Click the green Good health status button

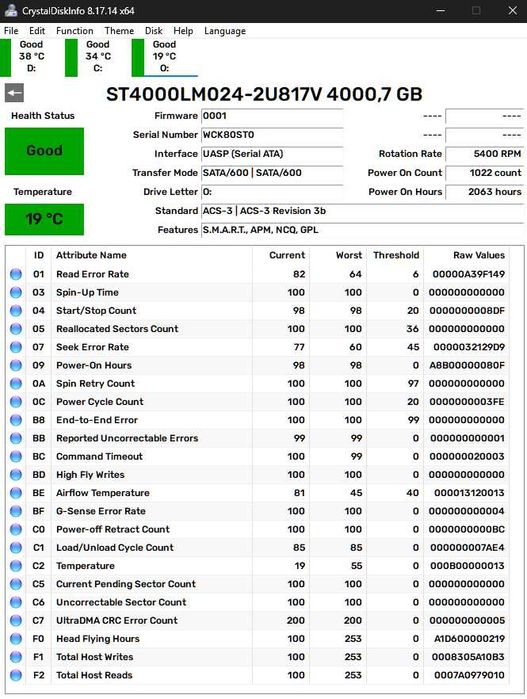pyautogui.click(x=44, y=151)
